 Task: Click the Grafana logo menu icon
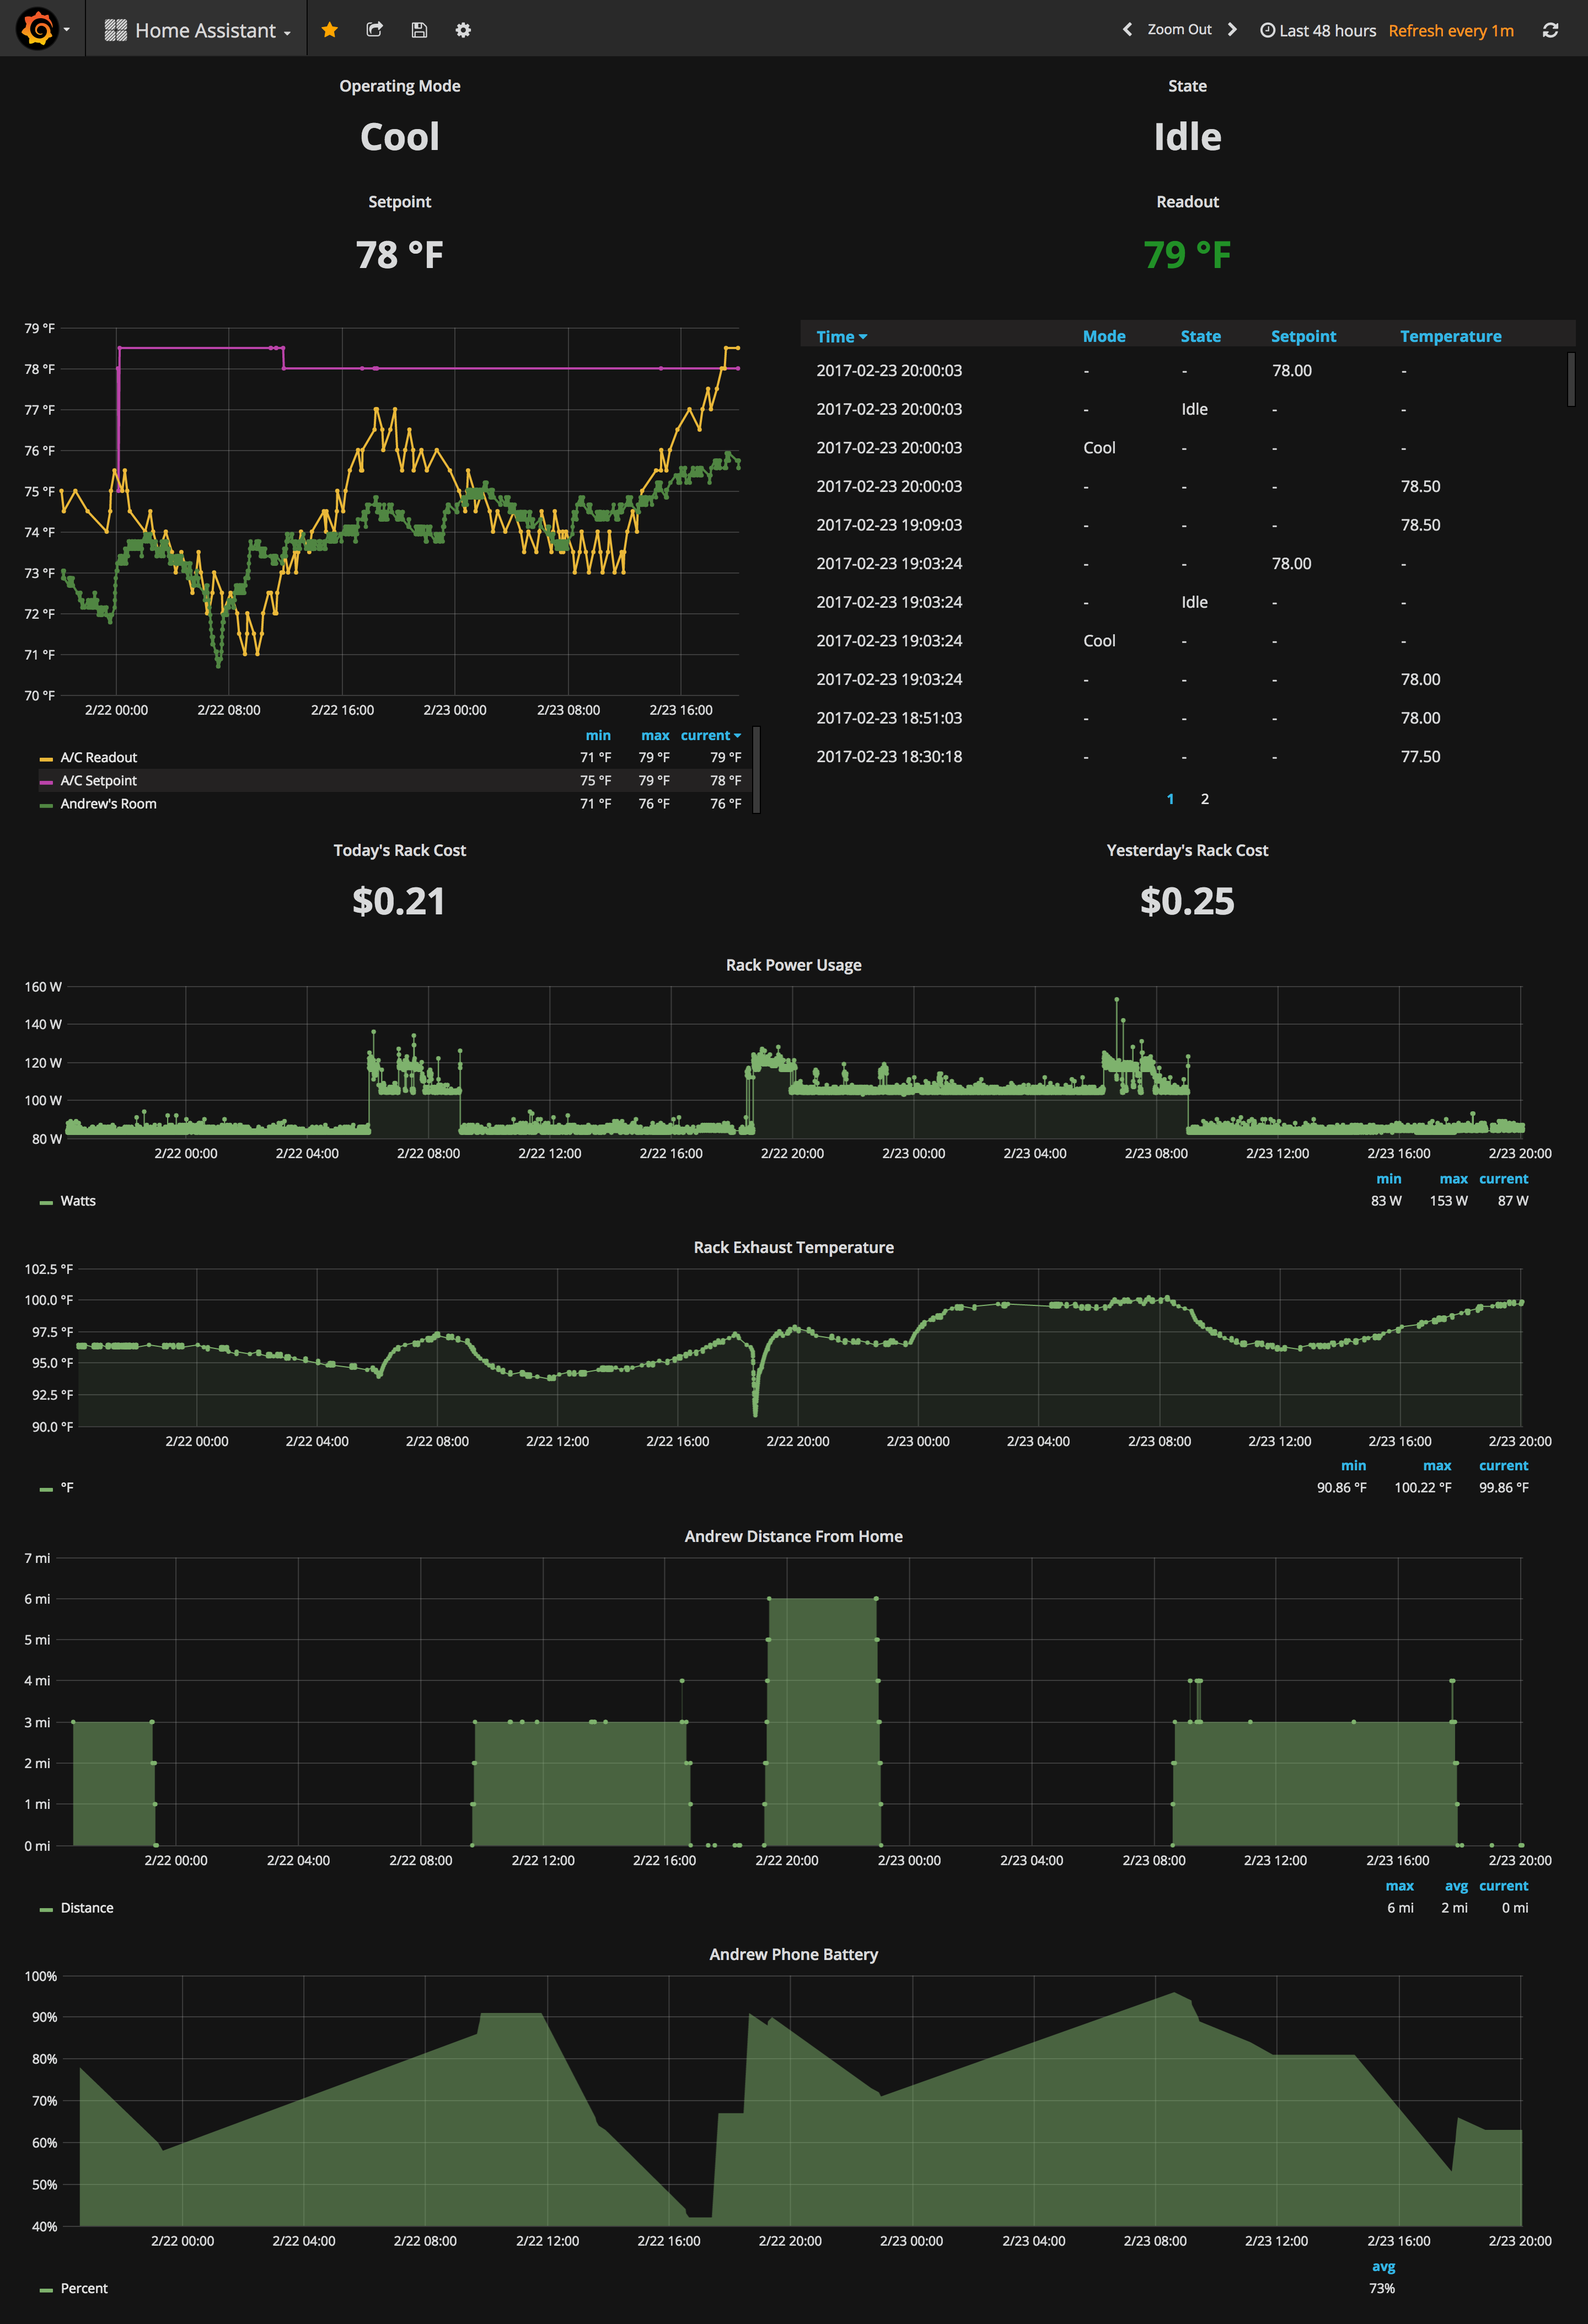point(38,29)
